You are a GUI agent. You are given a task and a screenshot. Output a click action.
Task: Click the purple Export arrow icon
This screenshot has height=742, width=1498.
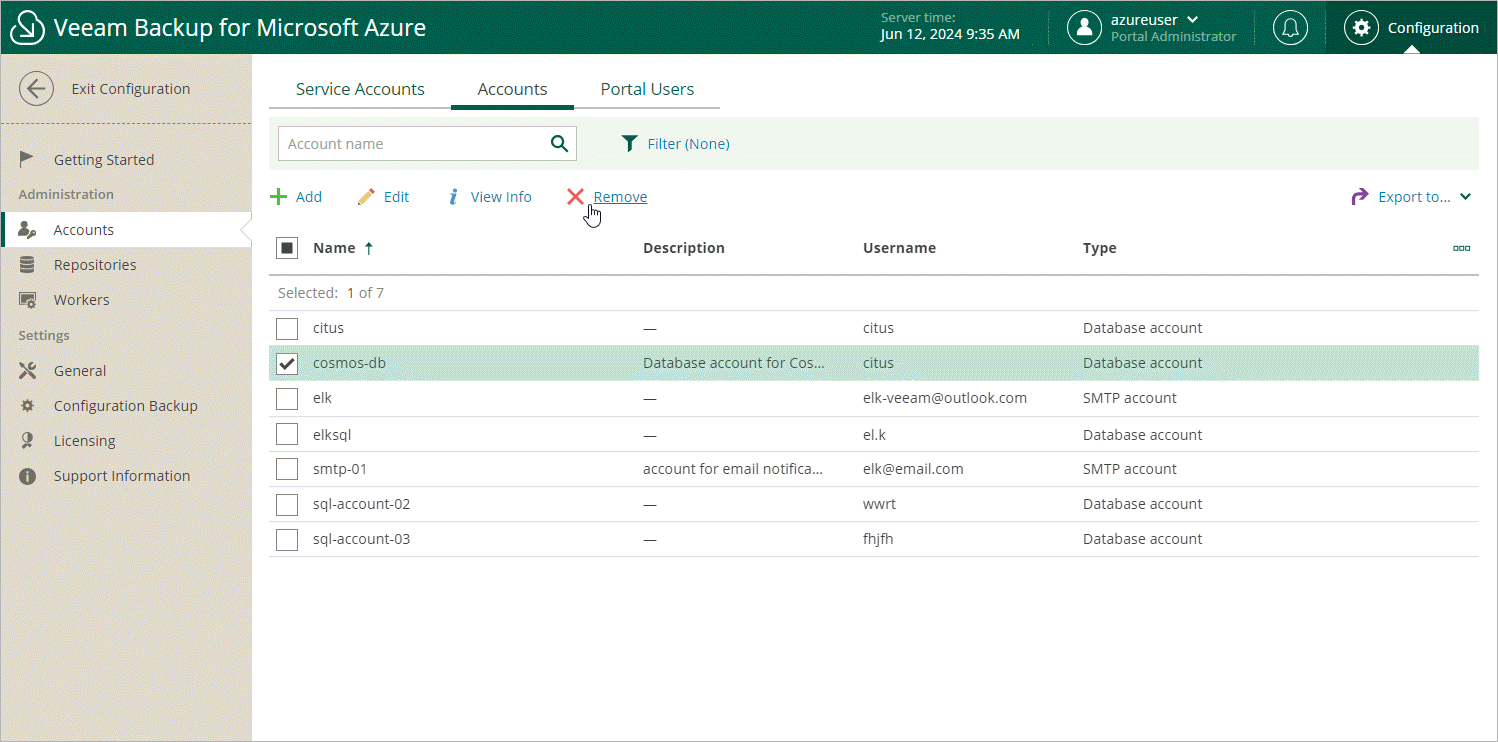click(1360, 197)
